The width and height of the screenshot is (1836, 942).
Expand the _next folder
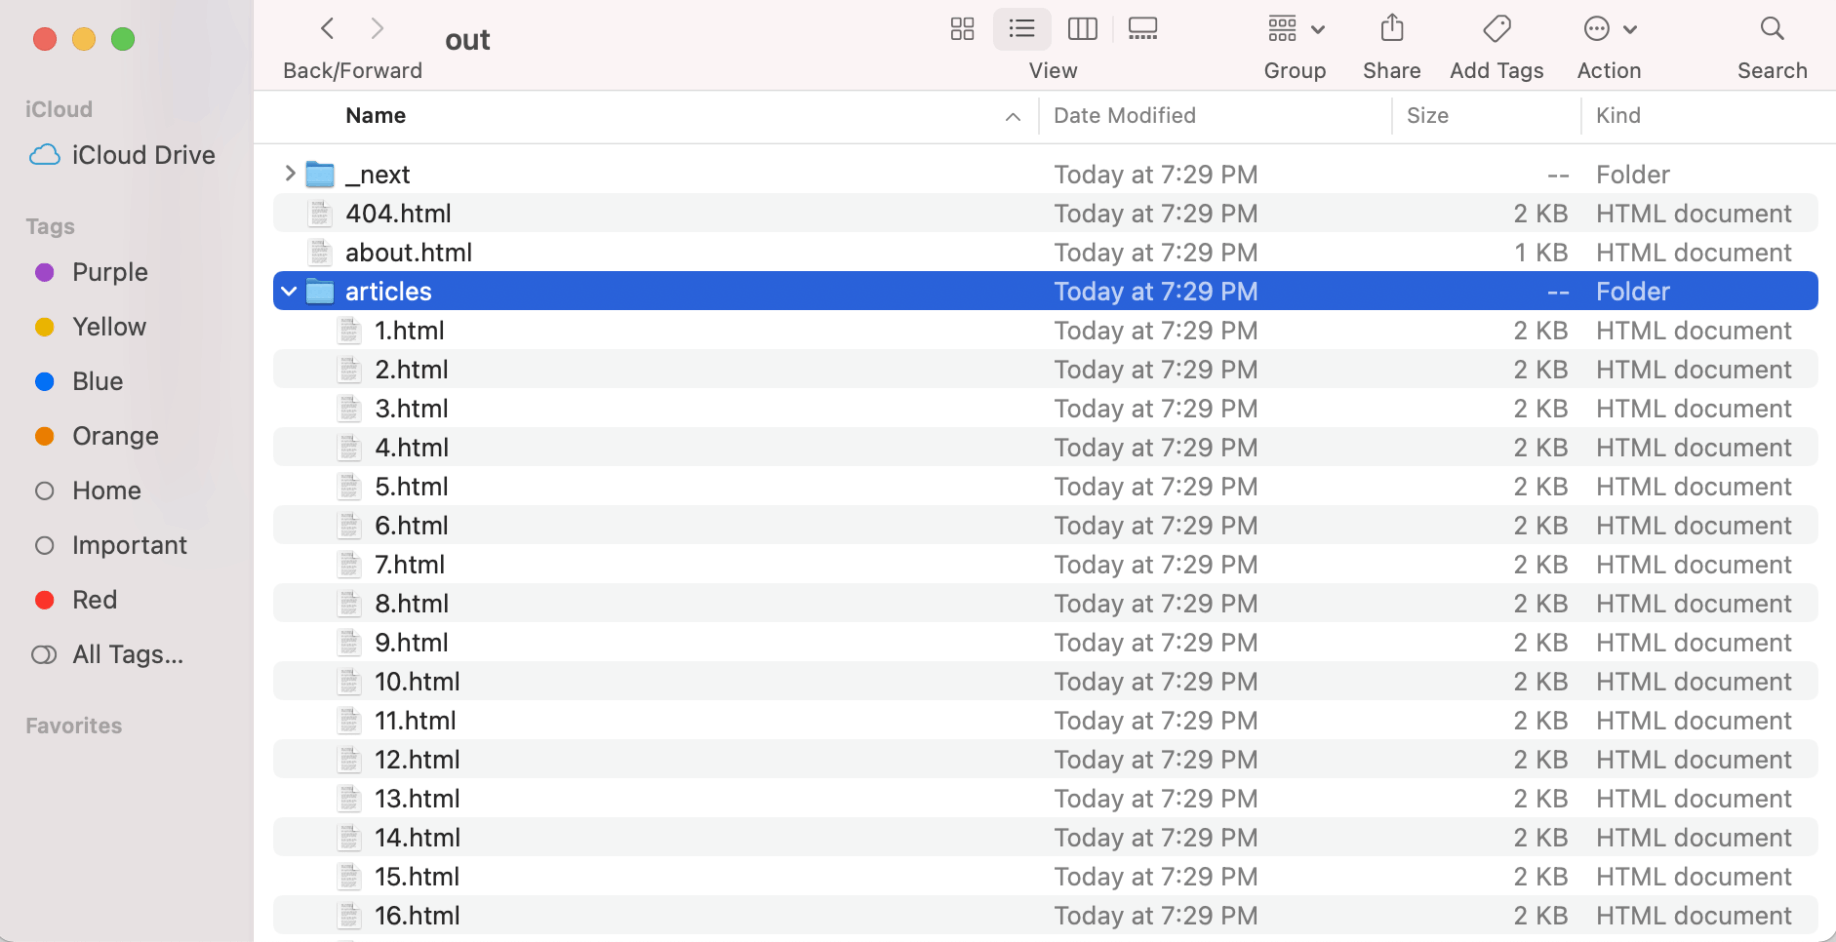(289, 174)
